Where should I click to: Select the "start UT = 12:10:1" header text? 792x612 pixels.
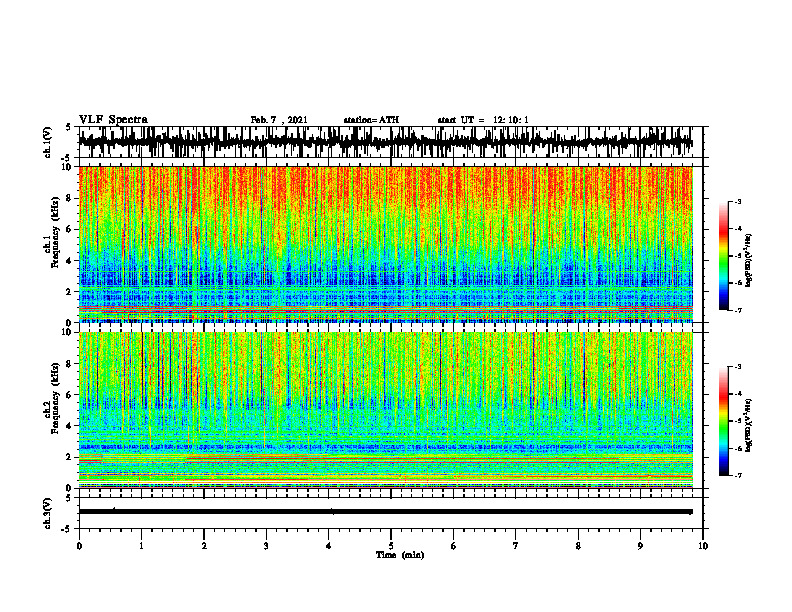point(483,120)
